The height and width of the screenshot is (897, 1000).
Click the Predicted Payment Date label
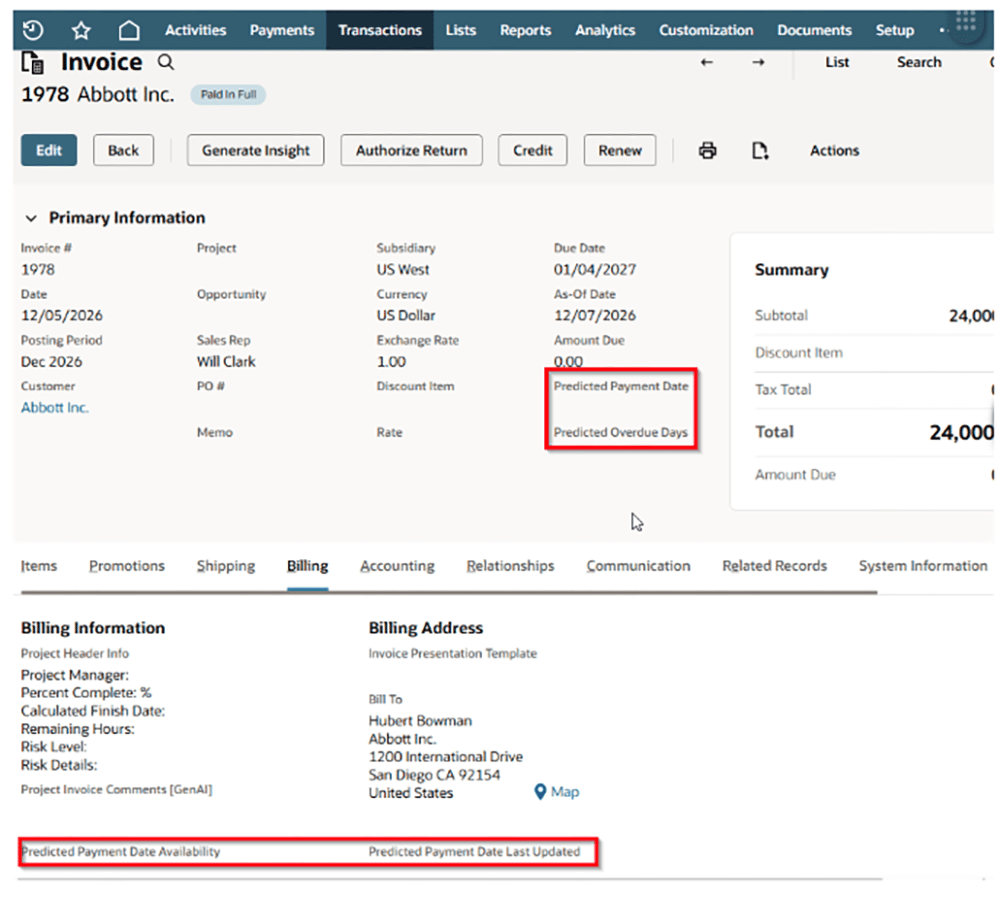click(x=621, y=386)
